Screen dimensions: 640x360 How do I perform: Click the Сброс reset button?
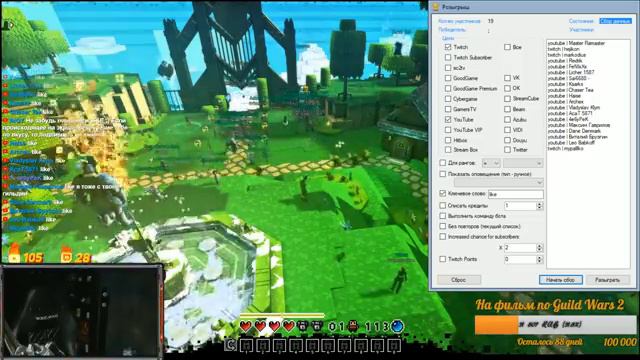(x=459, y=280)
